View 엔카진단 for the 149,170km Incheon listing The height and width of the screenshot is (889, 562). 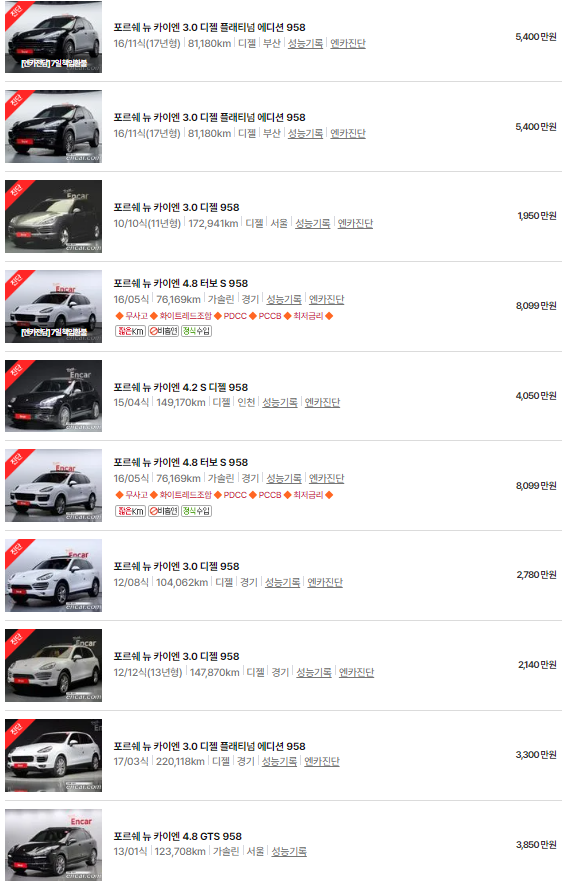point(322,403)
